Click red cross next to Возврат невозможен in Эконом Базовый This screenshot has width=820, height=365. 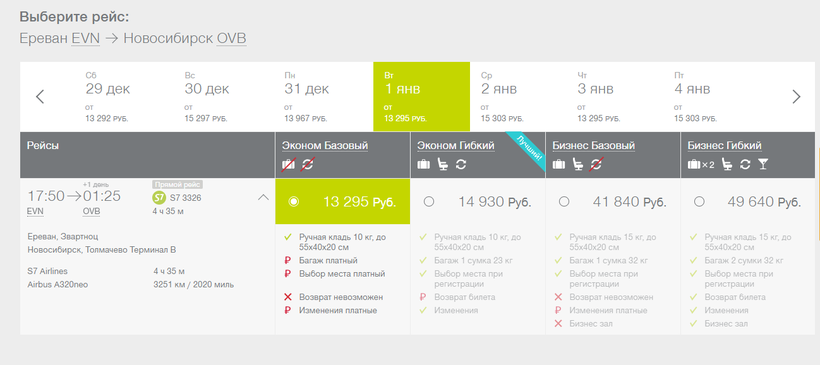(287, 297)
